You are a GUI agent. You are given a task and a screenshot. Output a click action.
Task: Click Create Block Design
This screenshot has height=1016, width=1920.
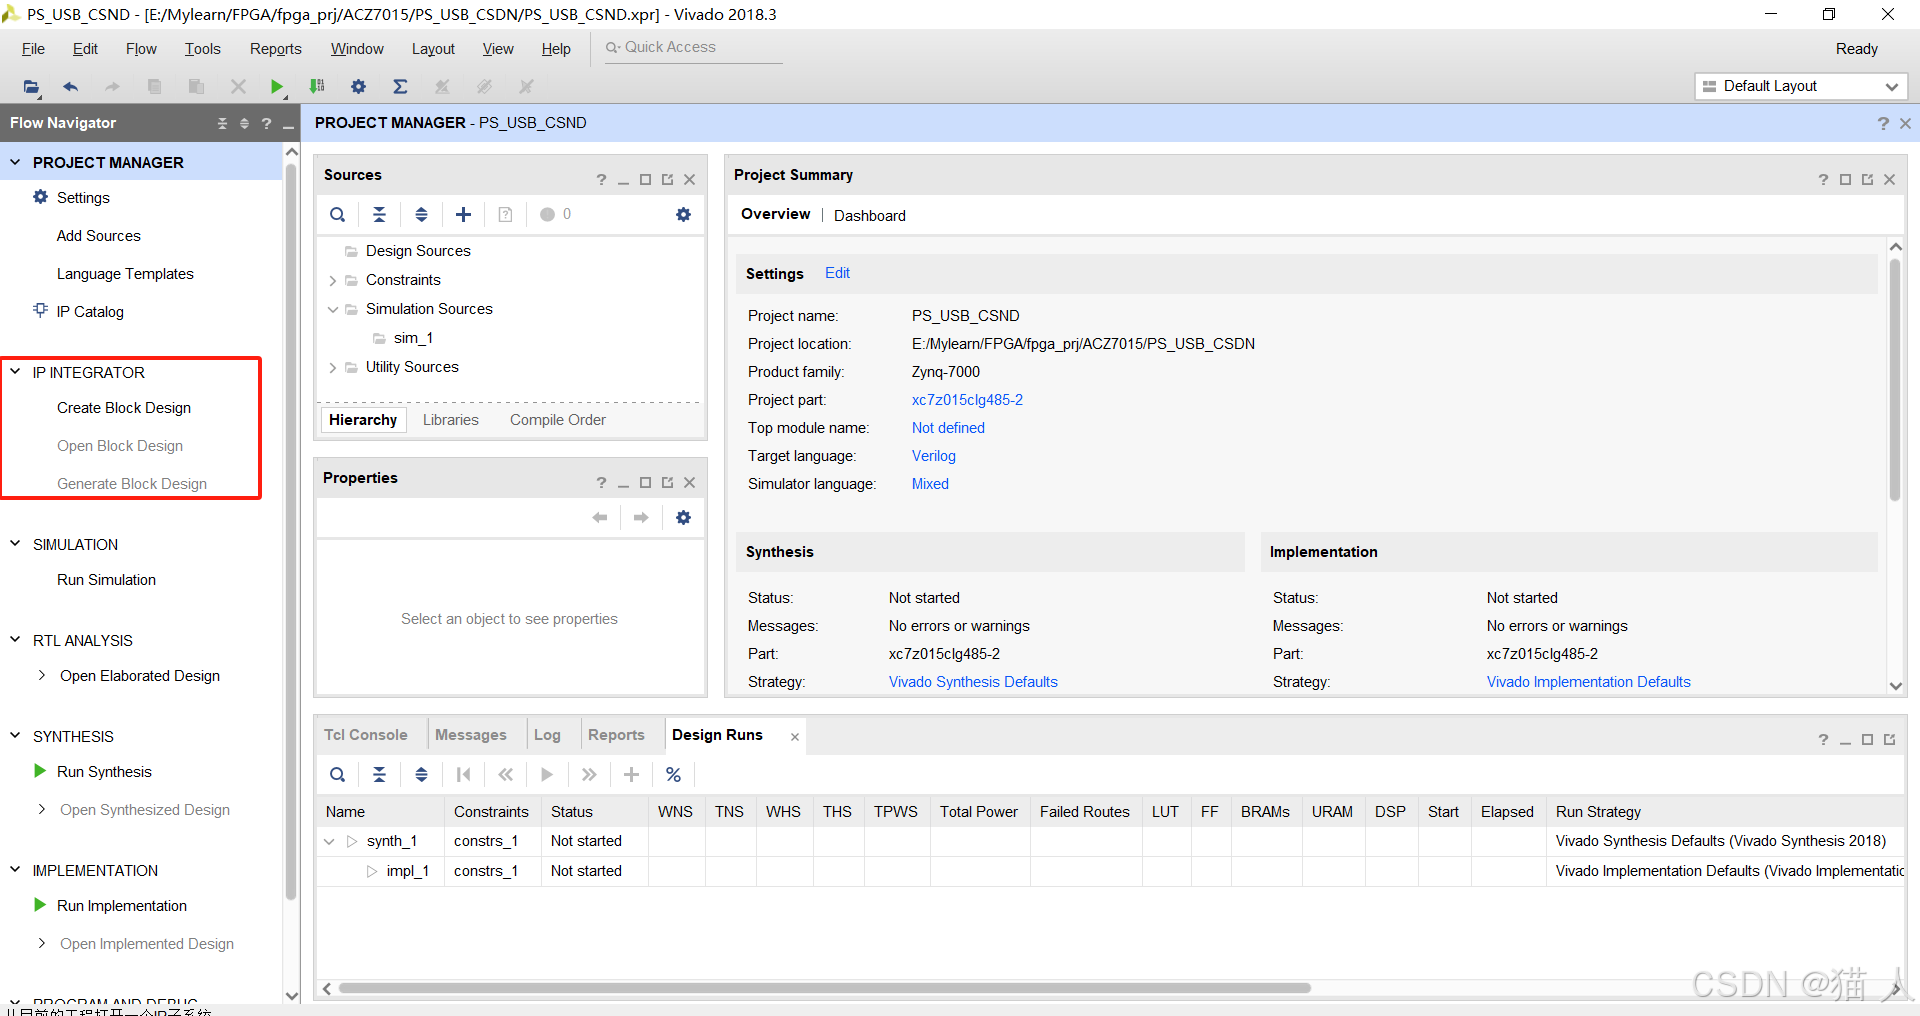[x=124, y=408]
